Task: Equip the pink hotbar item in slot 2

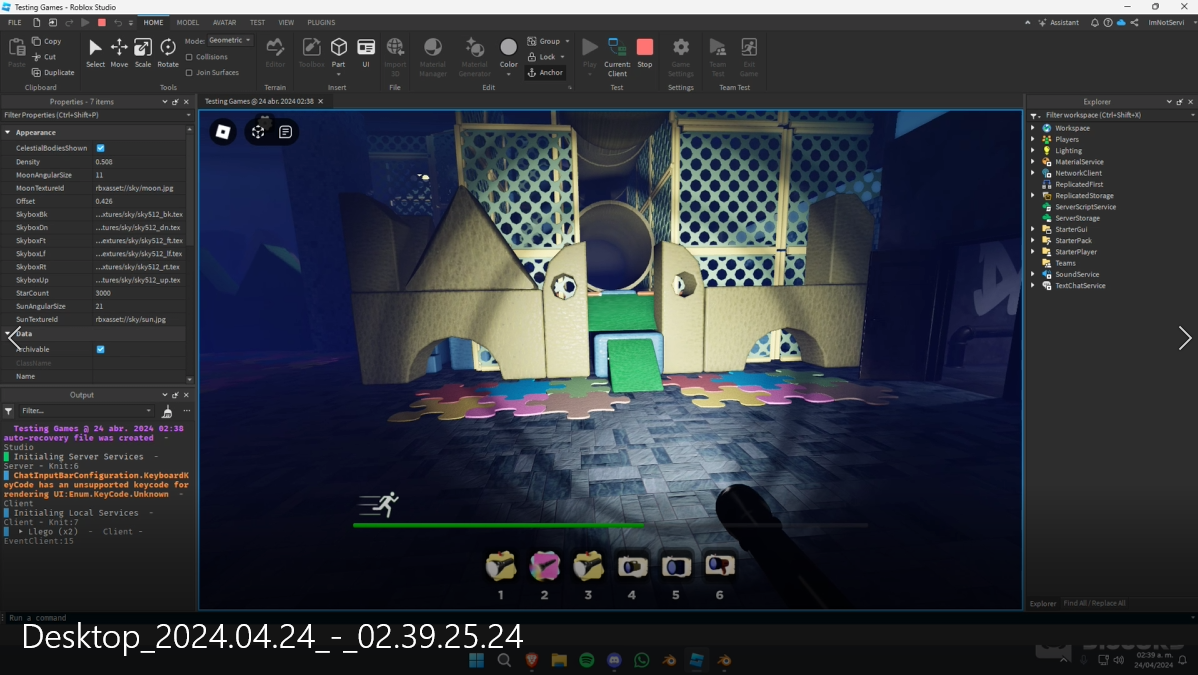Action: pyautogui.click(x=545, y=566)
